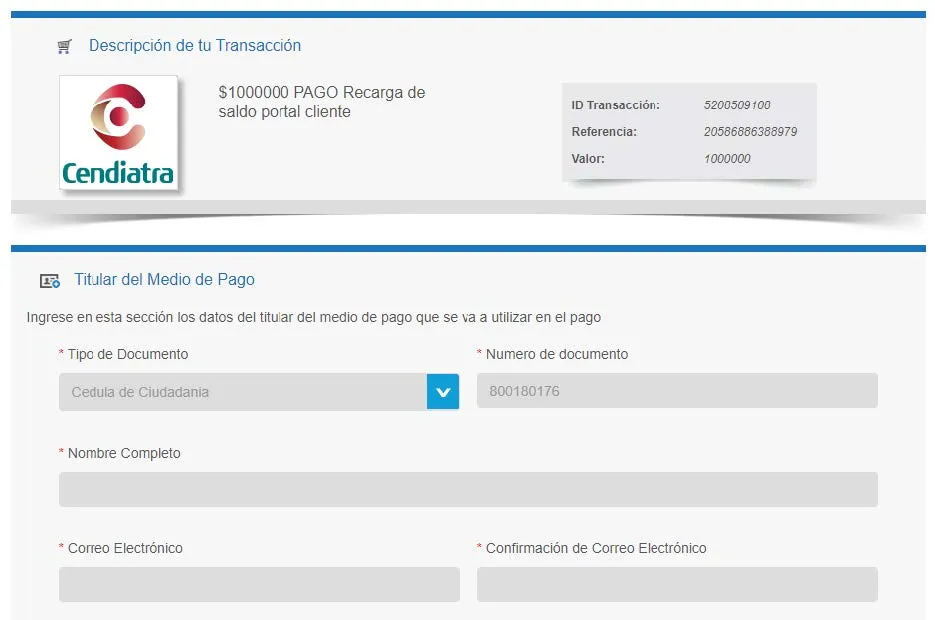Click the Referencia label
Viewport: 935px width, 620px height.
click(x=604, y=132)
